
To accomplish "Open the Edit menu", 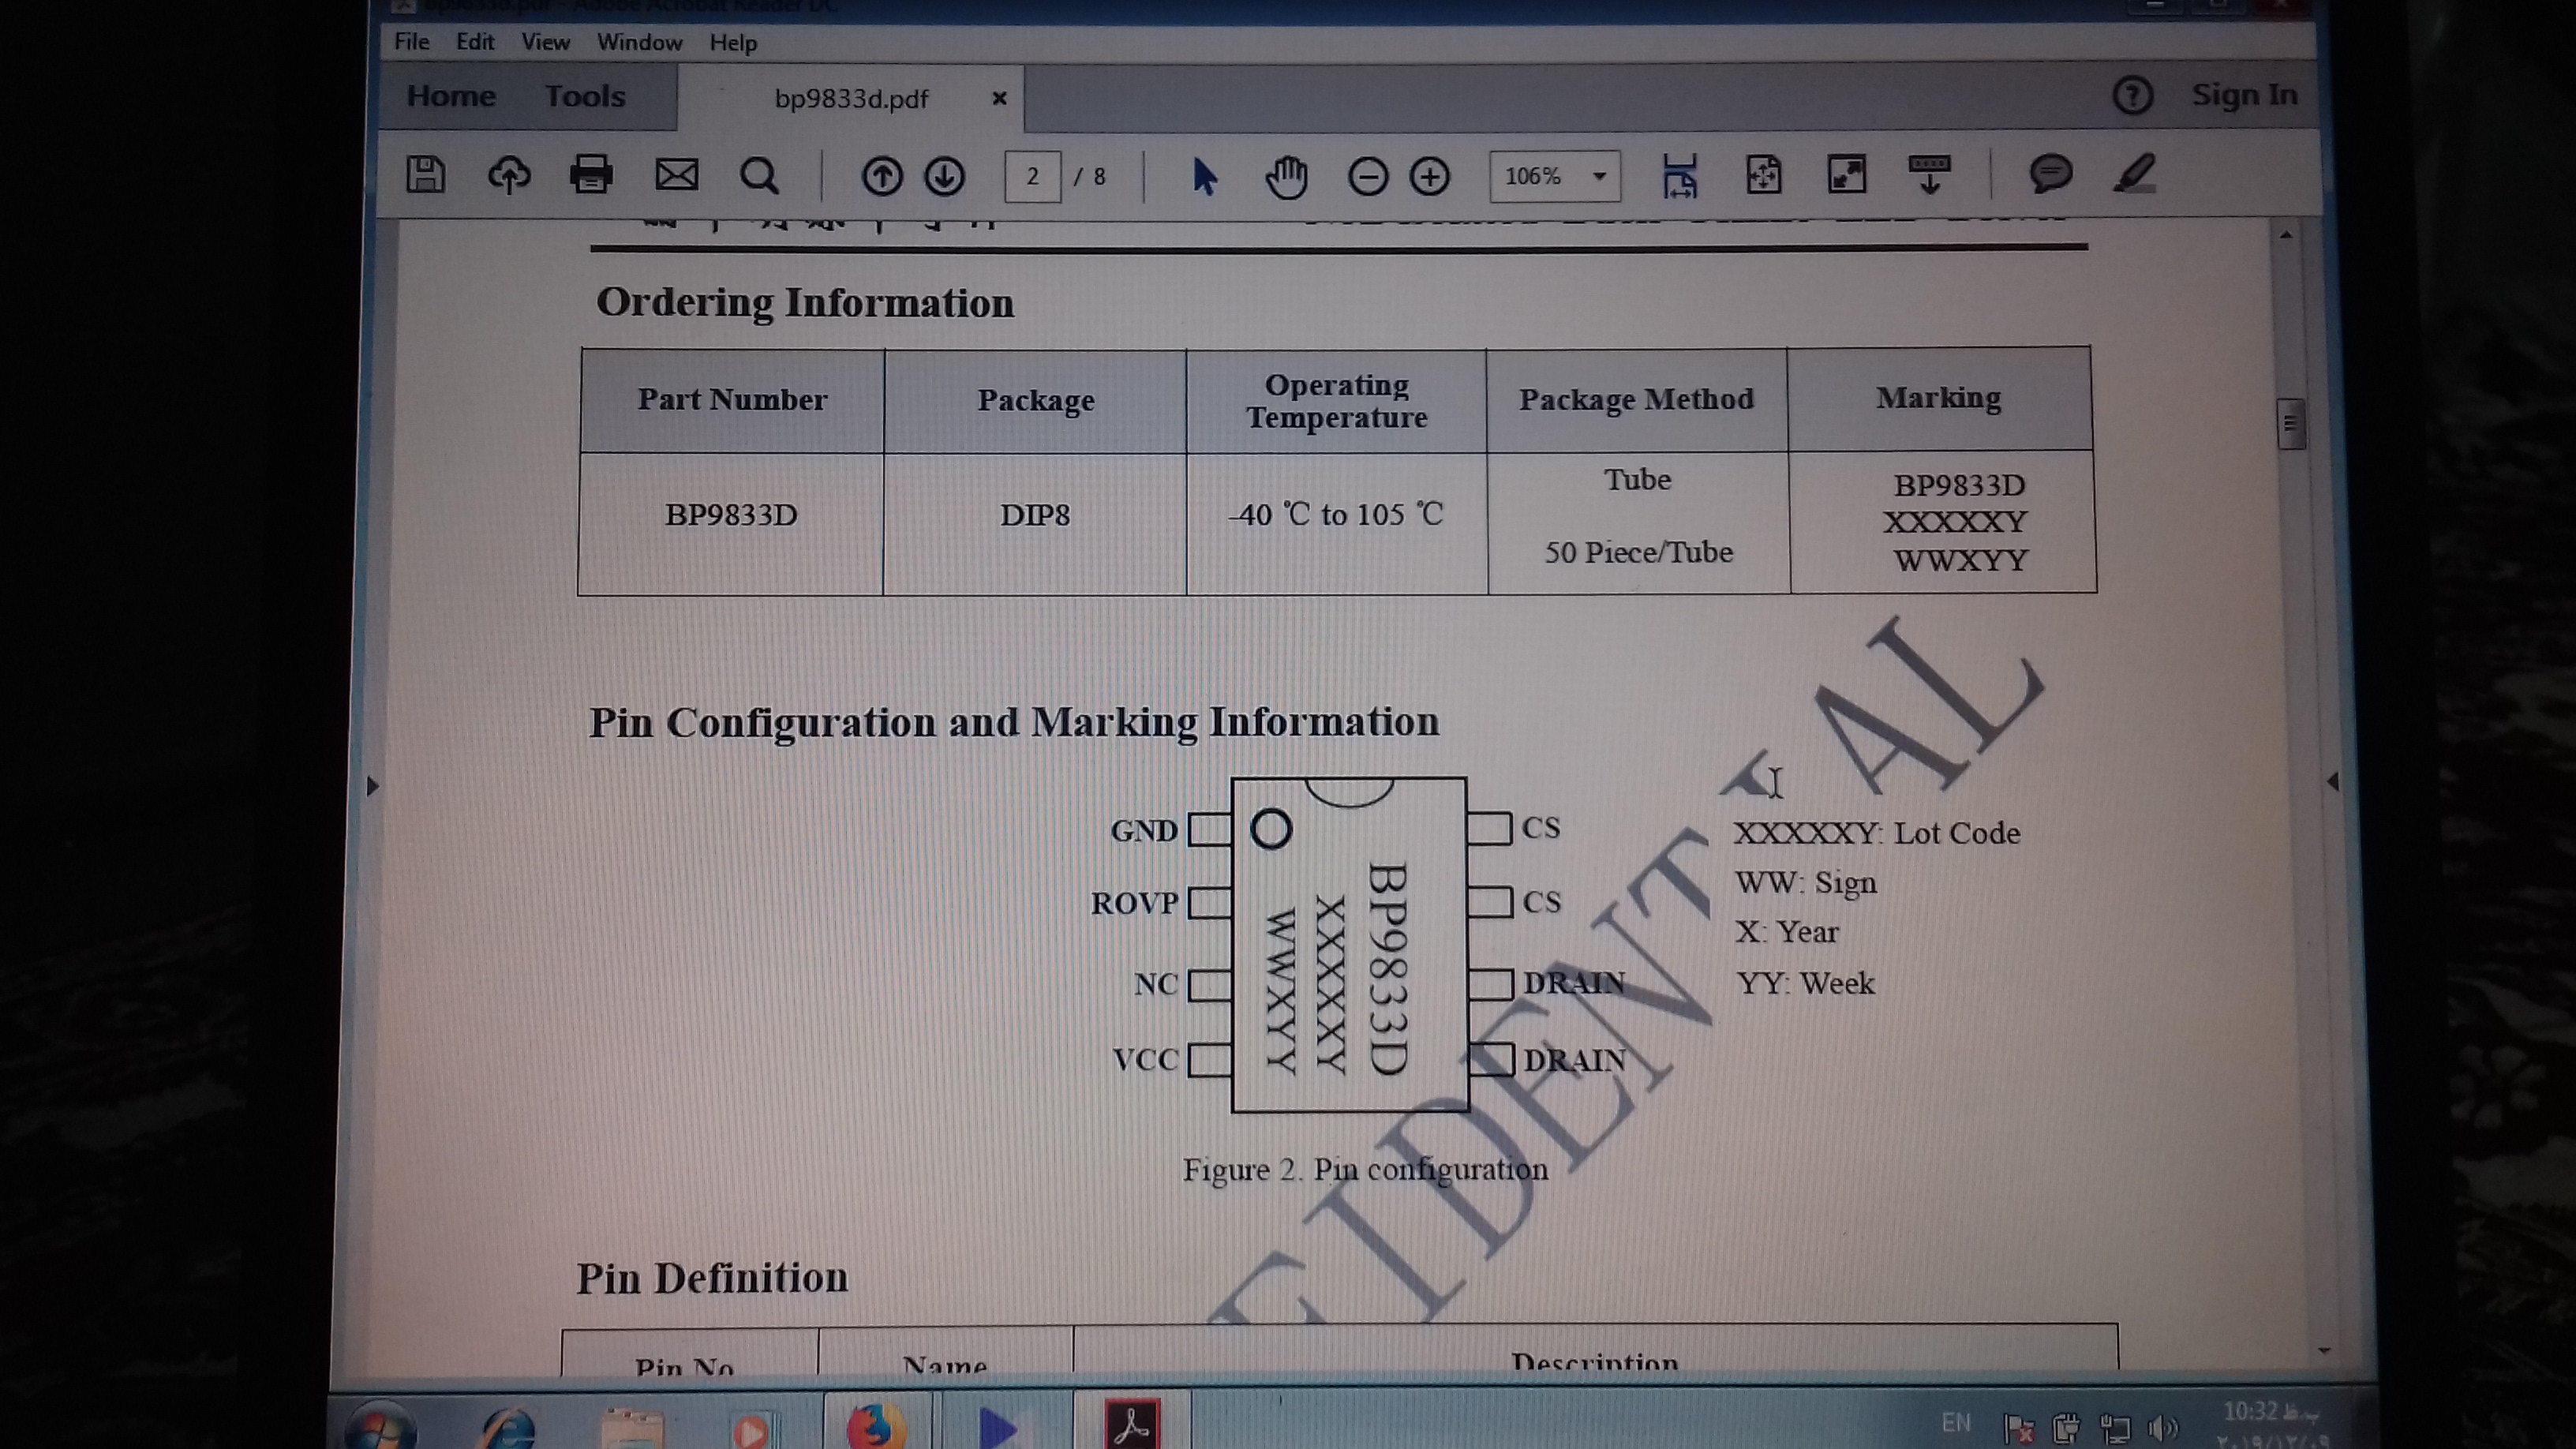I will (475, 42).
